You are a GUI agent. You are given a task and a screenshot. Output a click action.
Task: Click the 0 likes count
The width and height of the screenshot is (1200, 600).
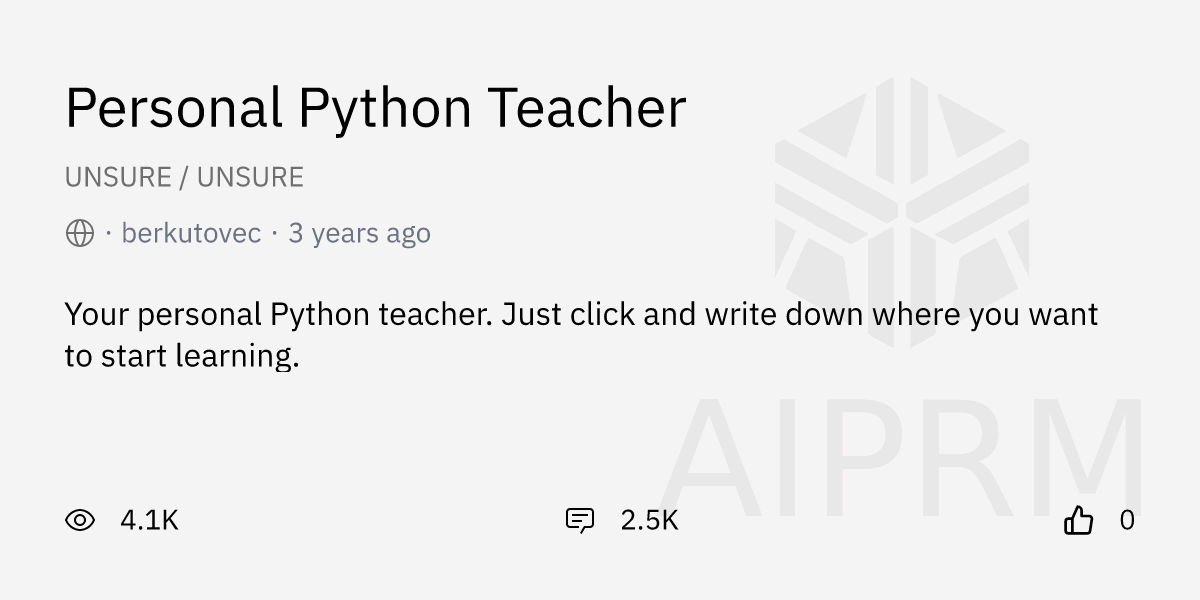pos(1127,520)
